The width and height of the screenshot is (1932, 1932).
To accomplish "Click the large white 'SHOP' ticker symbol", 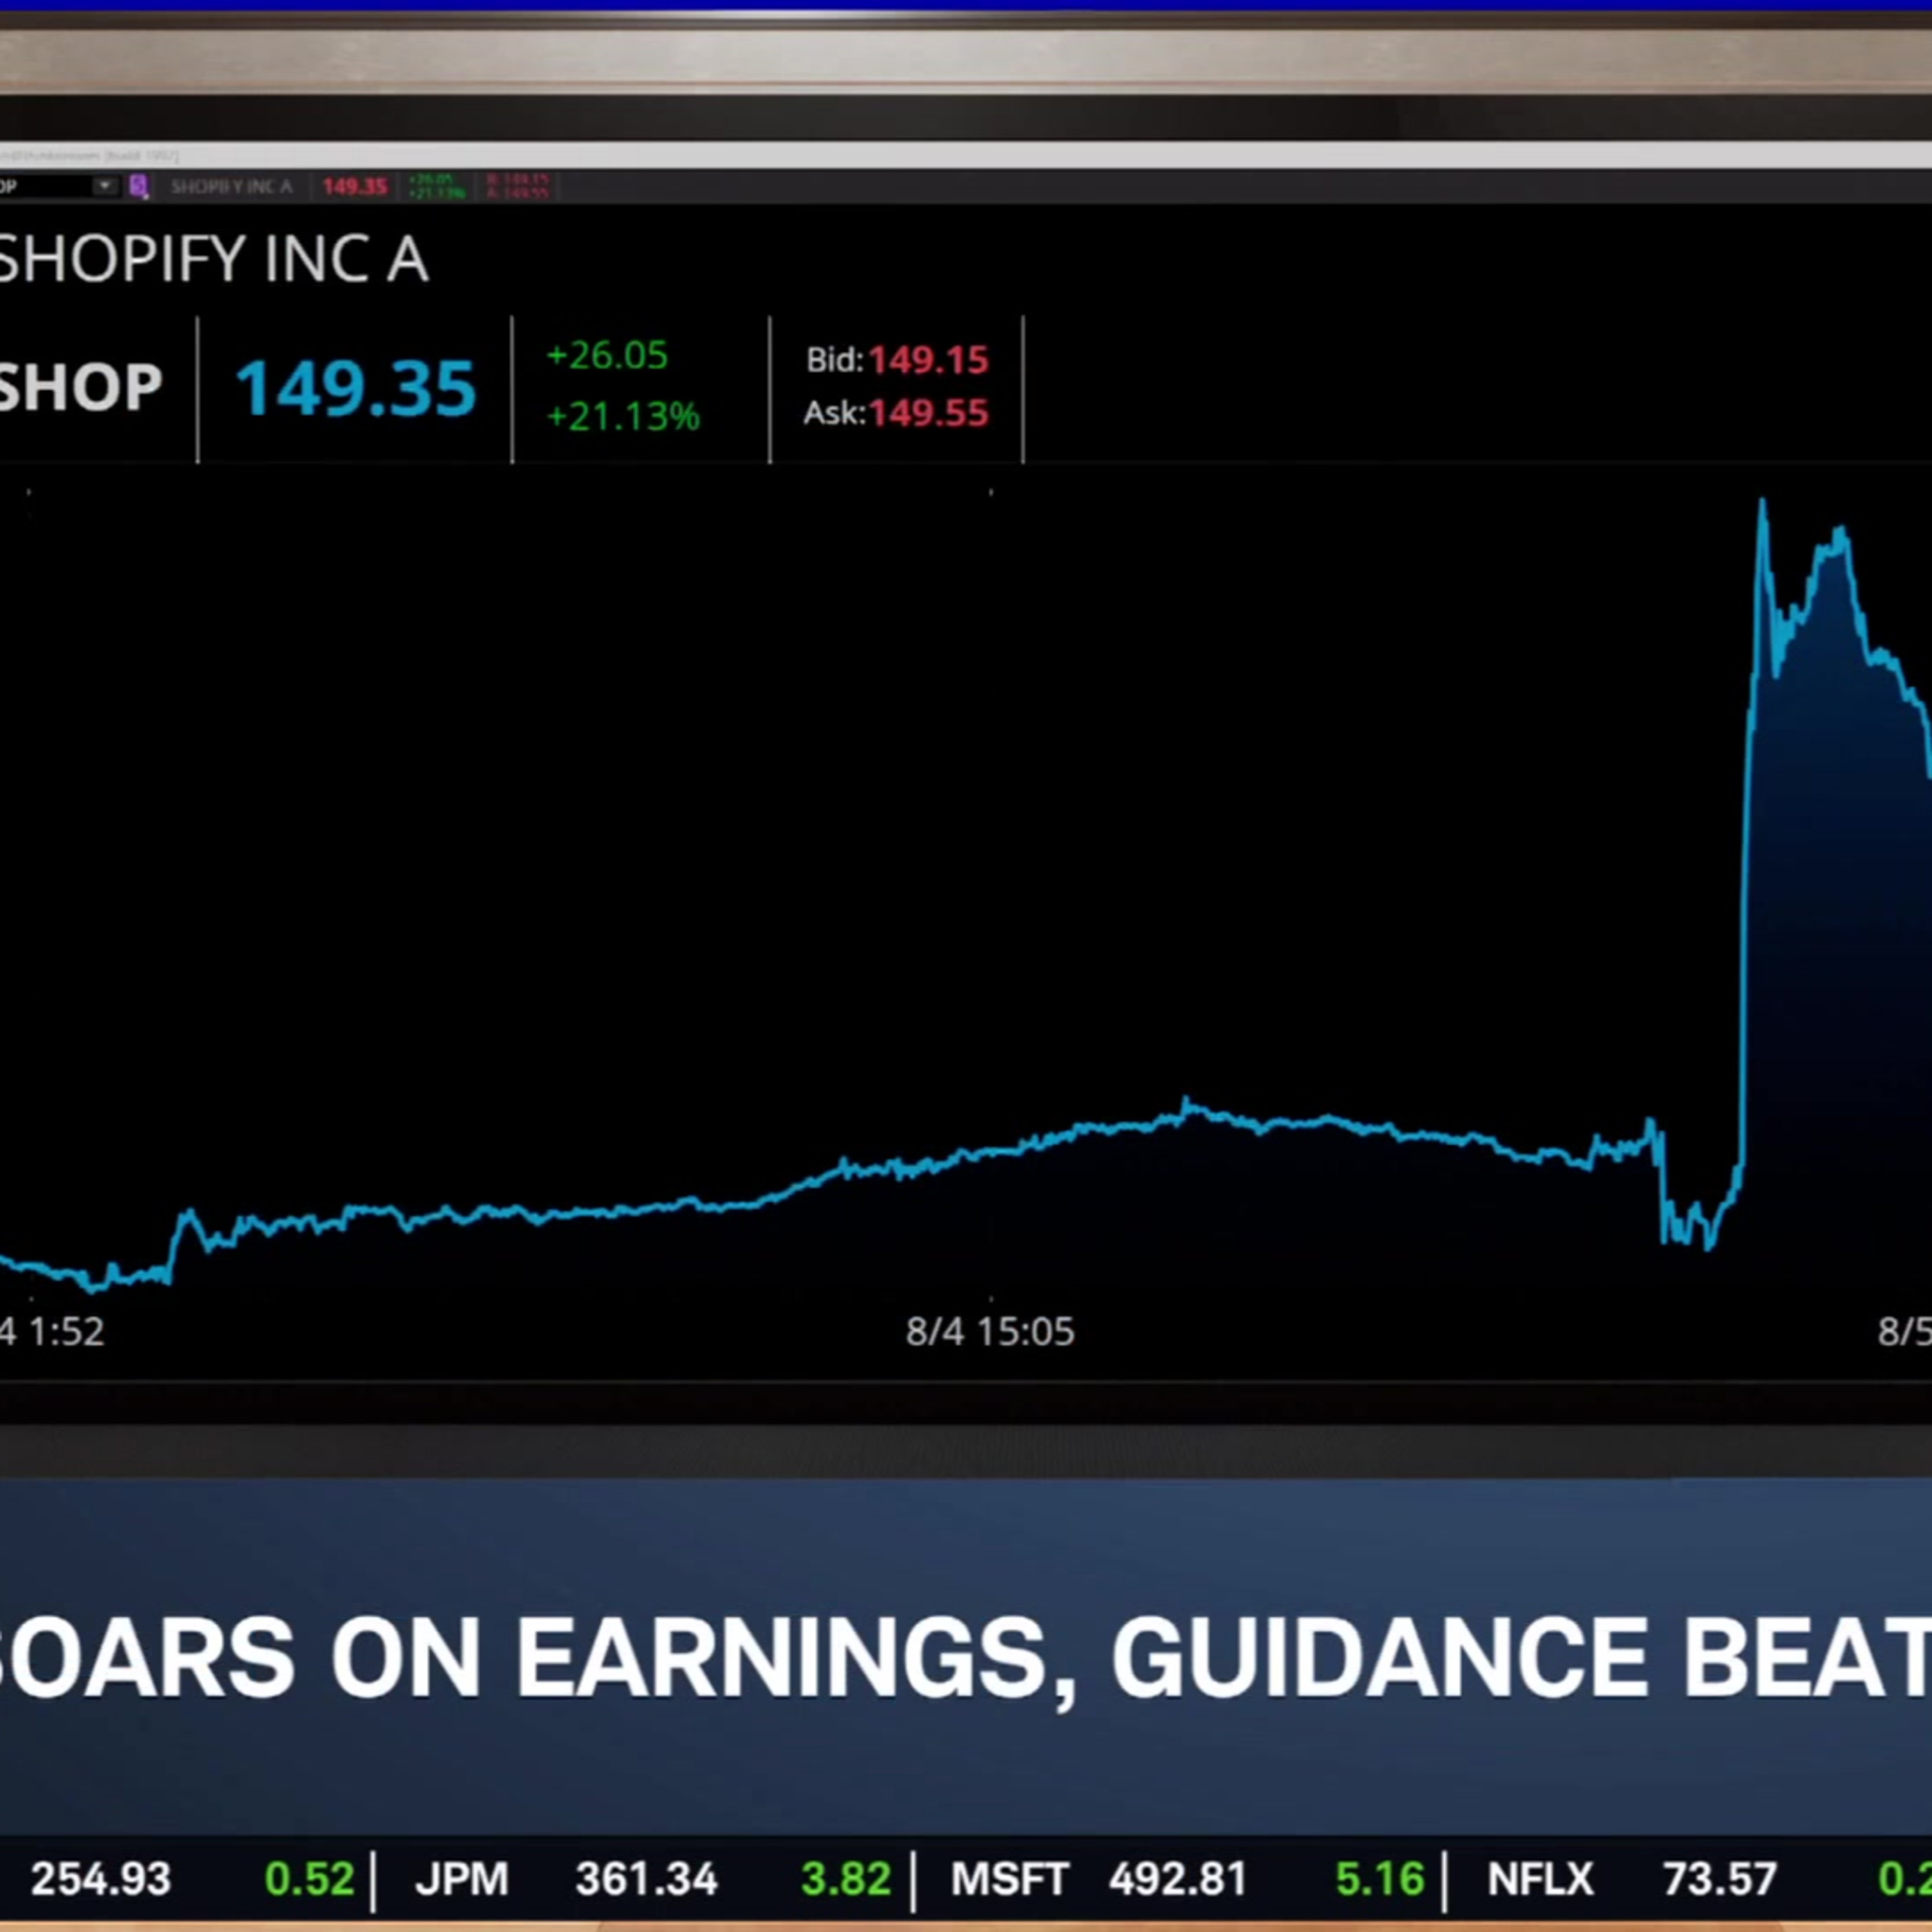I will pyautogui.click(x=80, y=387).
